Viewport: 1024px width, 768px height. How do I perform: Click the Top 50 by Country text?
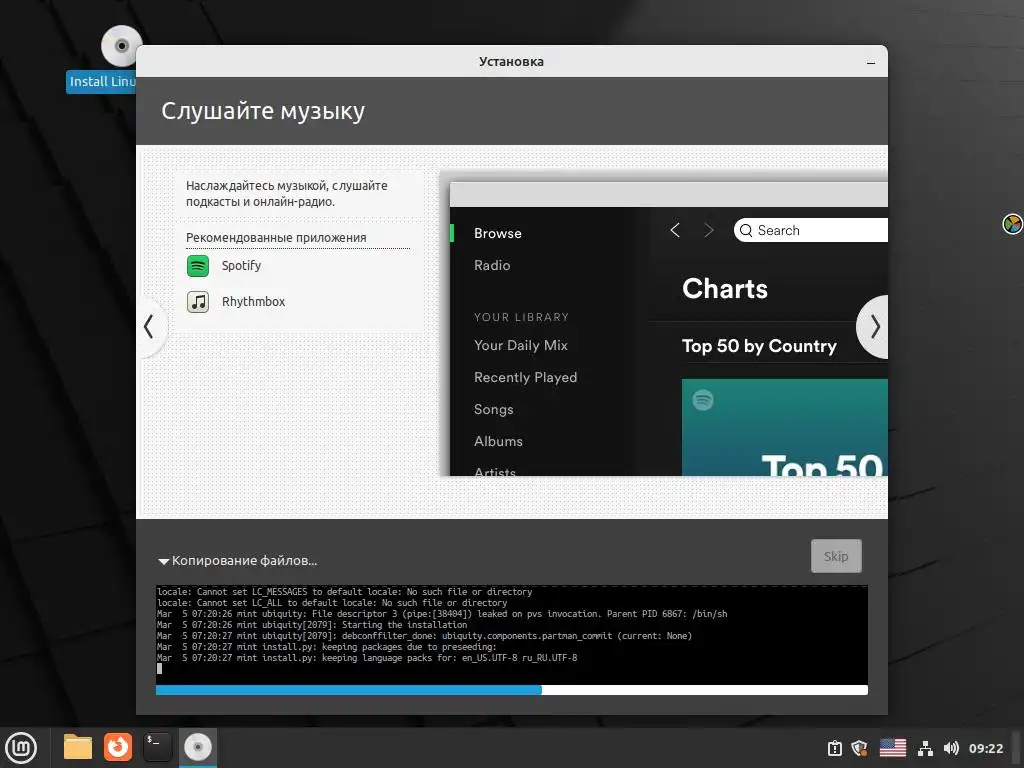759,345
